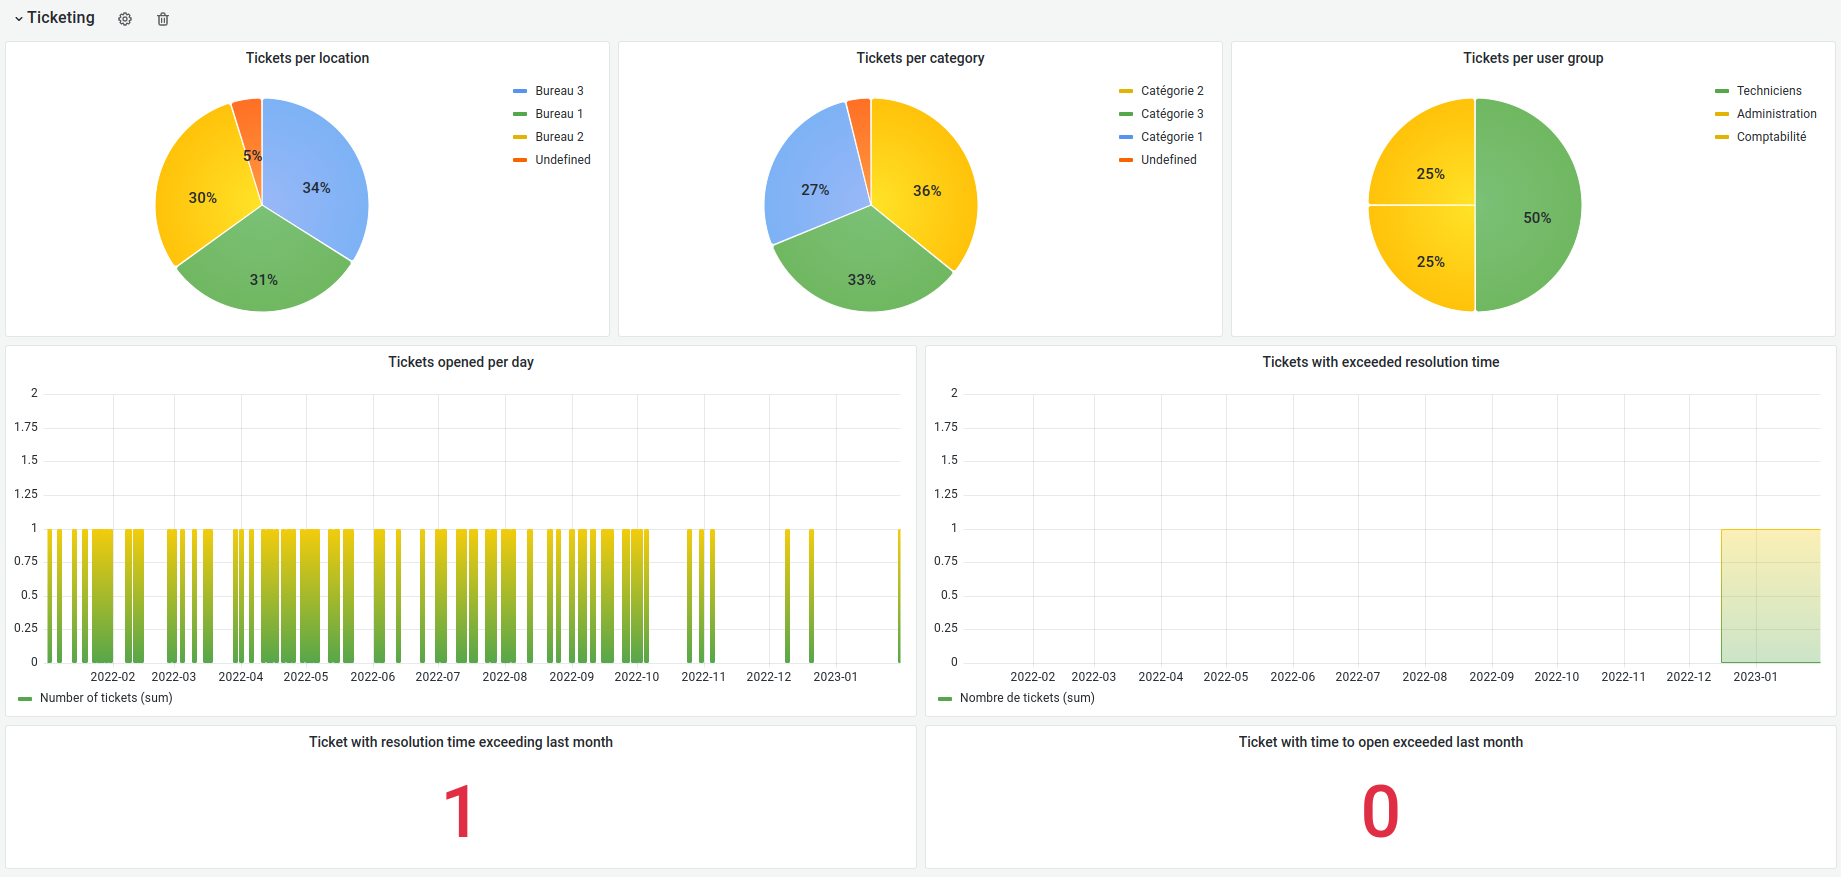1841x877 pixels.
Task: Open Tickets with exceeded resolution time panel menu
Action: (x=1380, y=362)
